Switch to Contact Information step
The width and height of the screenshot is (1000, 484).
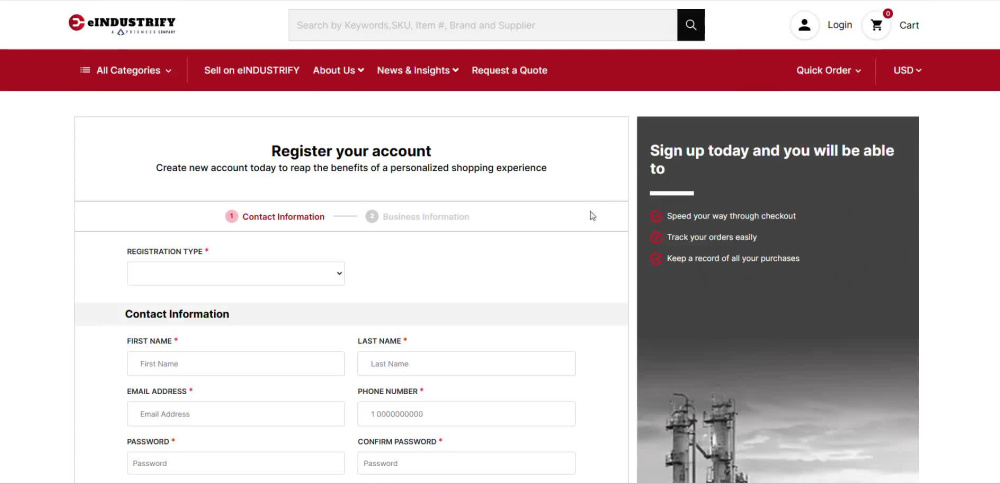[x=283, y=217]
